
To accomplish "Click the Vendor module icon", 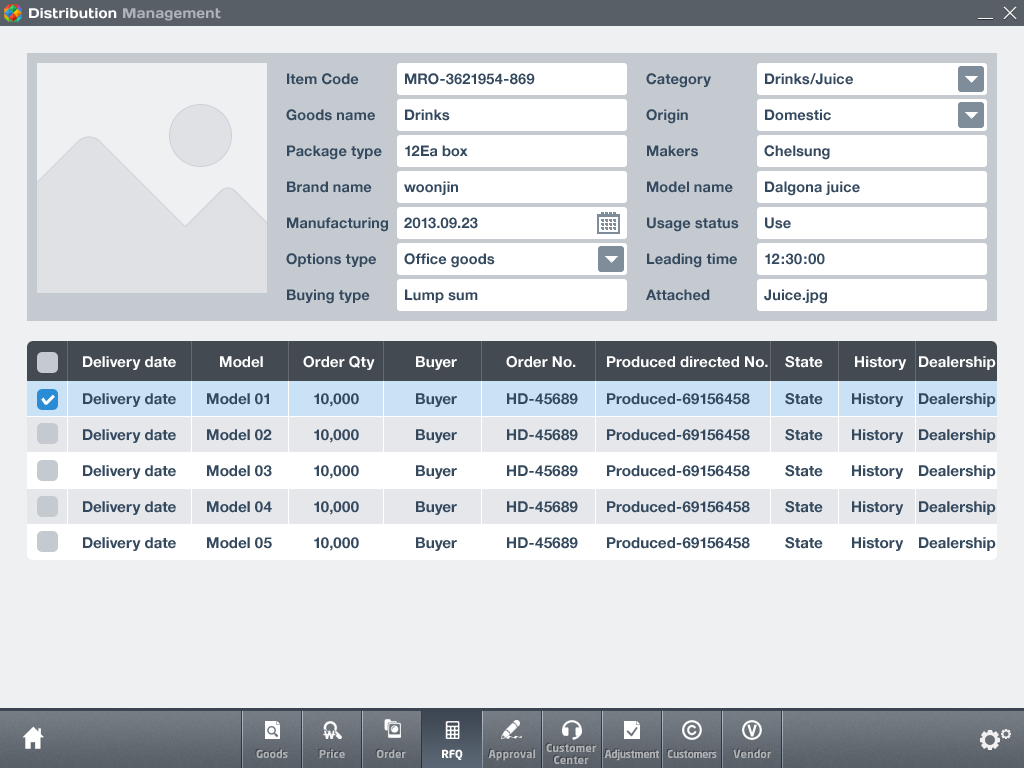I will tap(751, 738).
